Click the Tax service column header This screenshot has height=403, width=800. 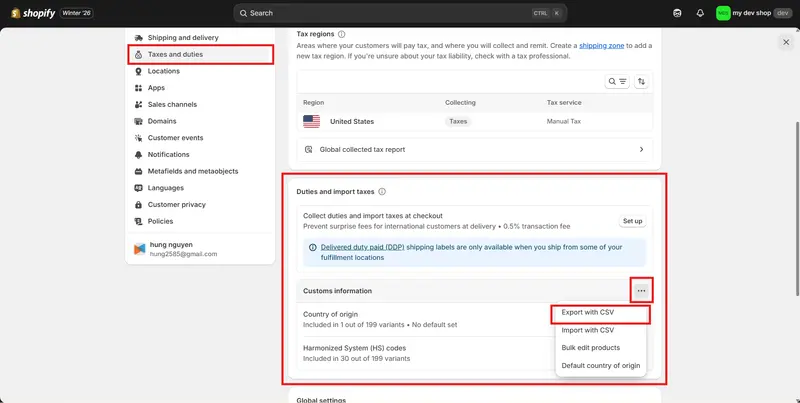pyautogui.click(x=564, y=103)
